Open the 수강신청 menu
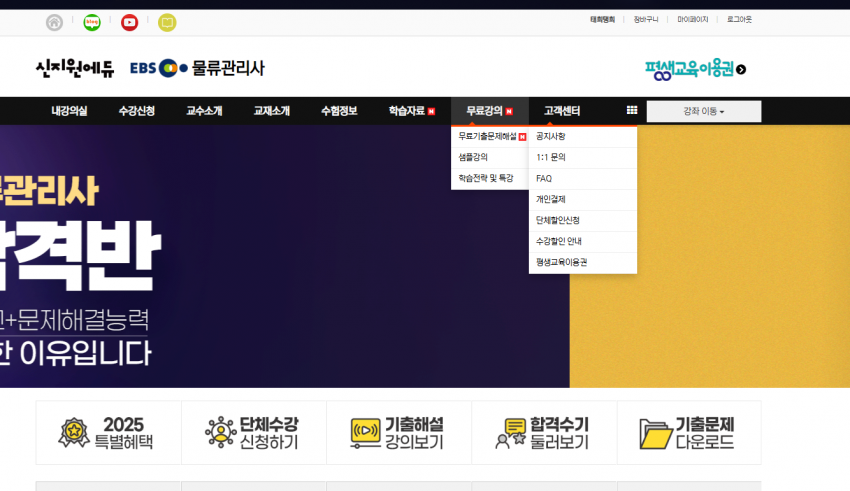The width and height of the screenshot is (850, 491). click(137, 111)
